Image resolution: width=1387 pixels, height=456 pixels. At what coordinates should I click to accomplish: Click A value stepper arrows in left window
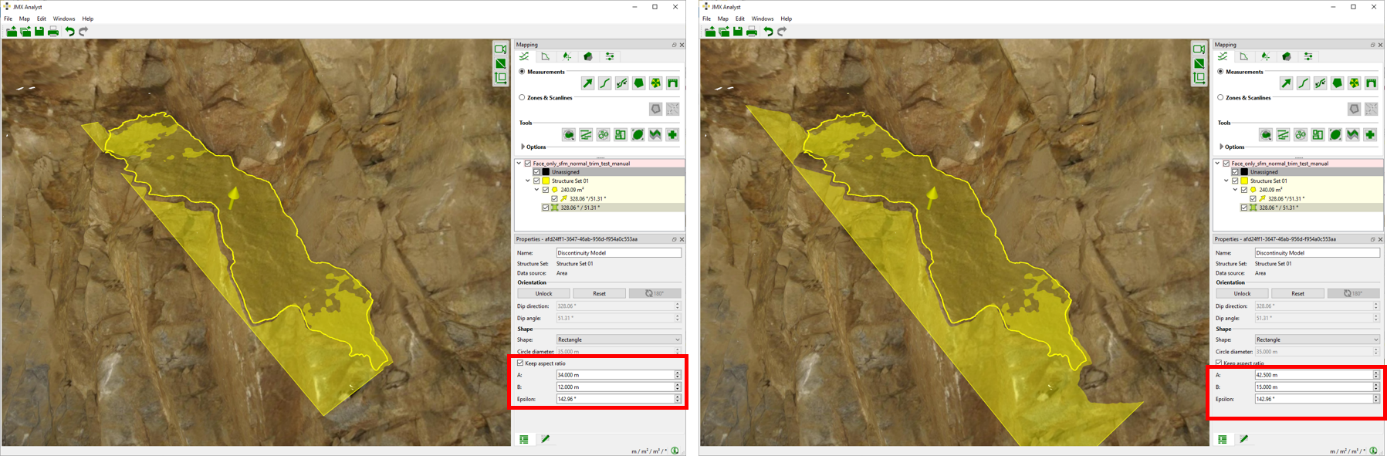[678, 375]
